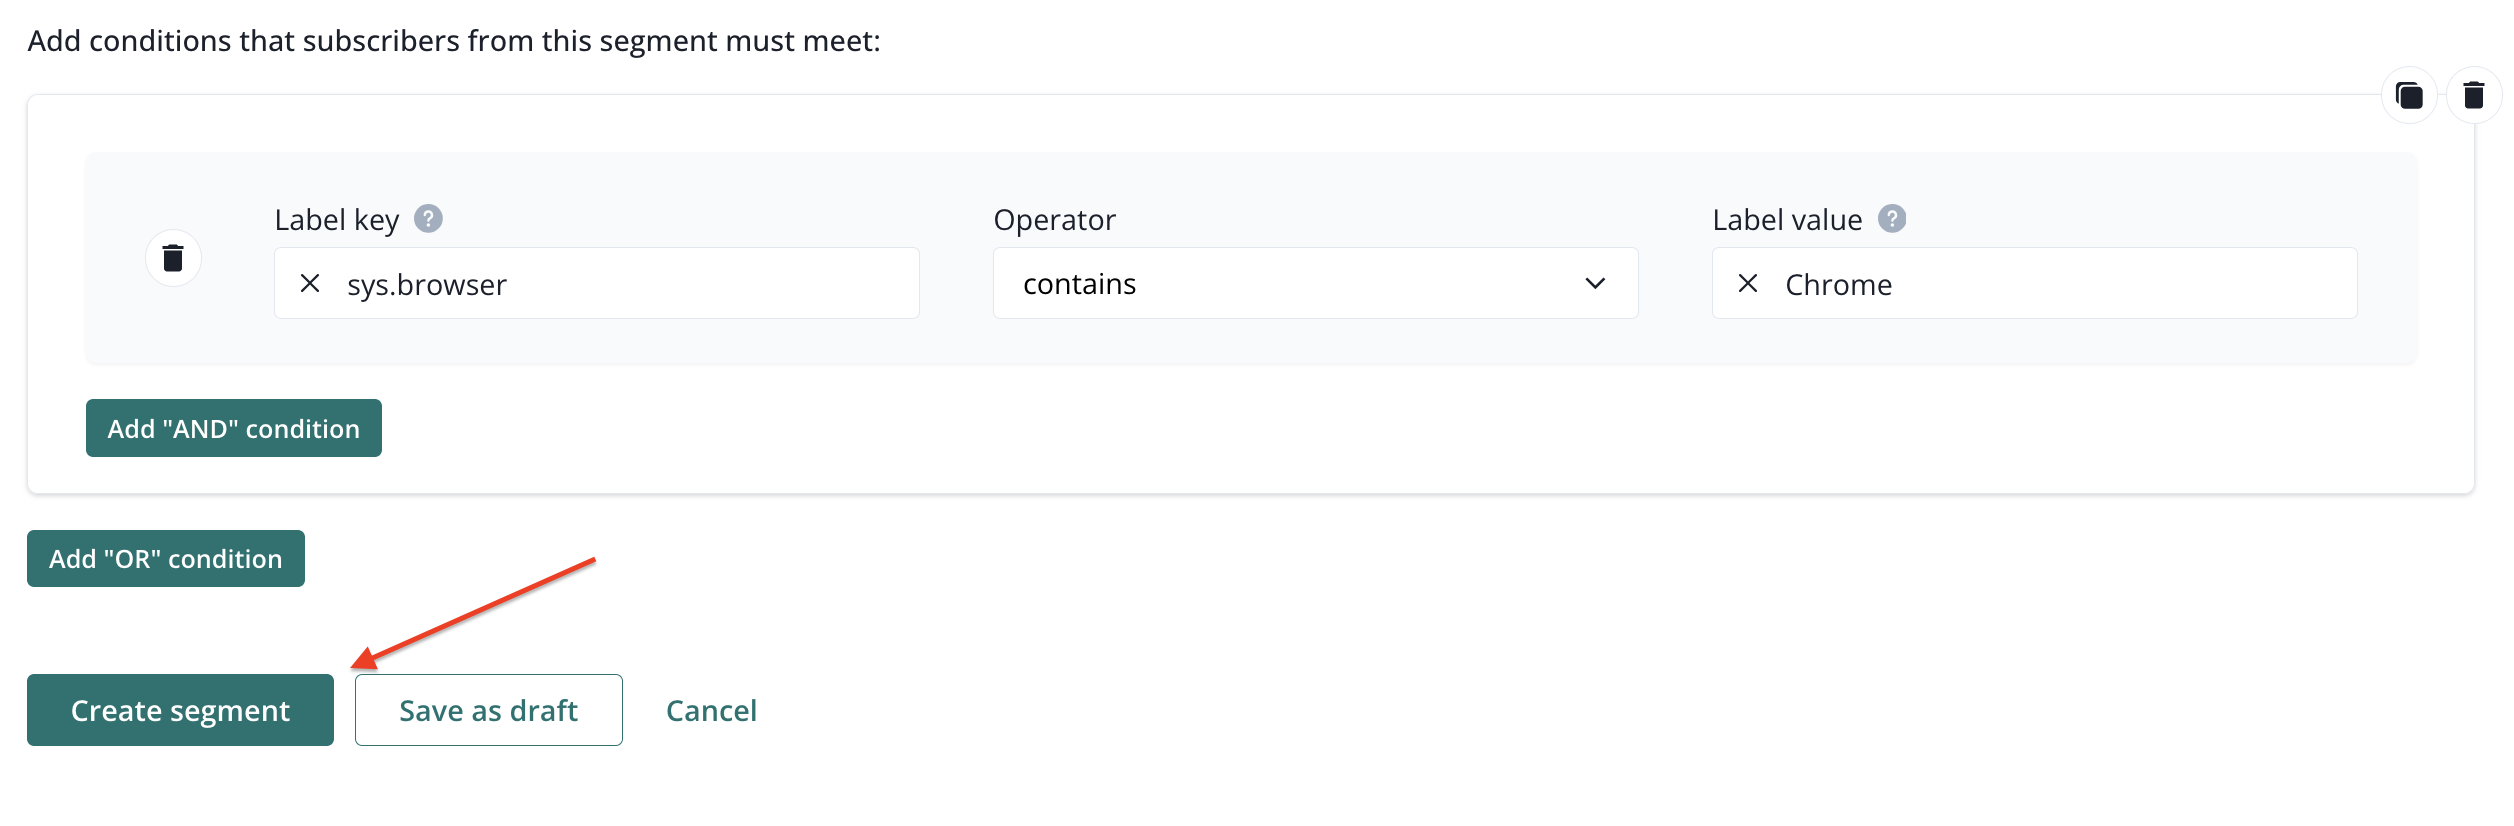Screen dimensions: 2514x826
Task: Delete the whole condition group with the top-right trash icon
Action: point(2474,96)
